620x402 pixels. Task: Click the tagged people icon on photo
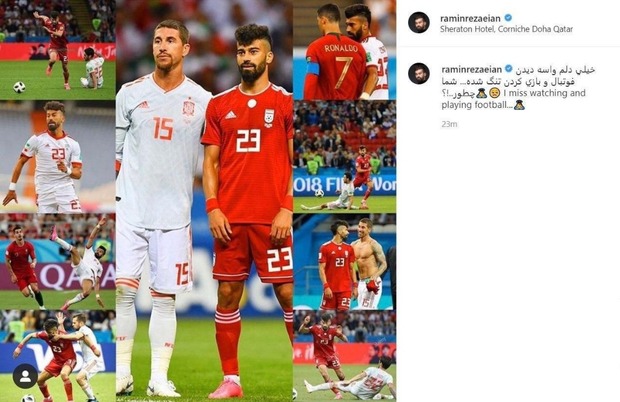click(25, 376)
